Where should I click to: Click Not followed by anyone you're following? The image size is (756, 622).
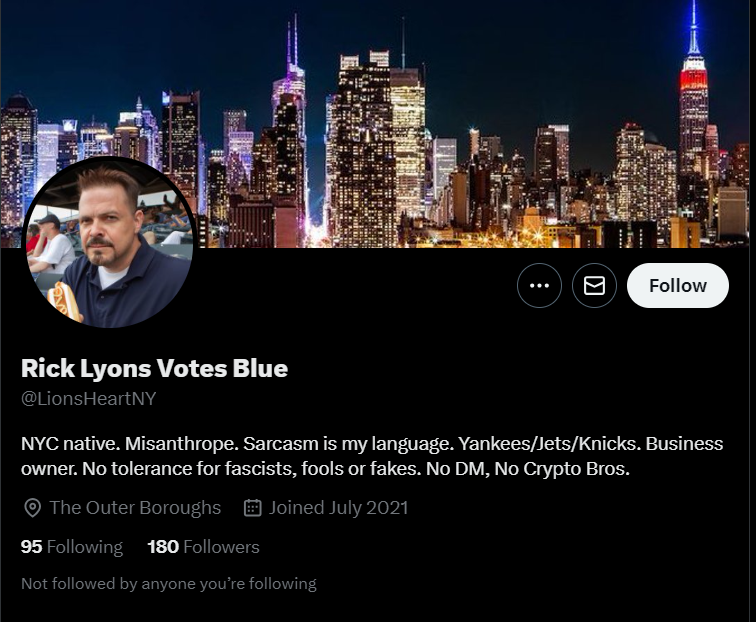[169, 583]
